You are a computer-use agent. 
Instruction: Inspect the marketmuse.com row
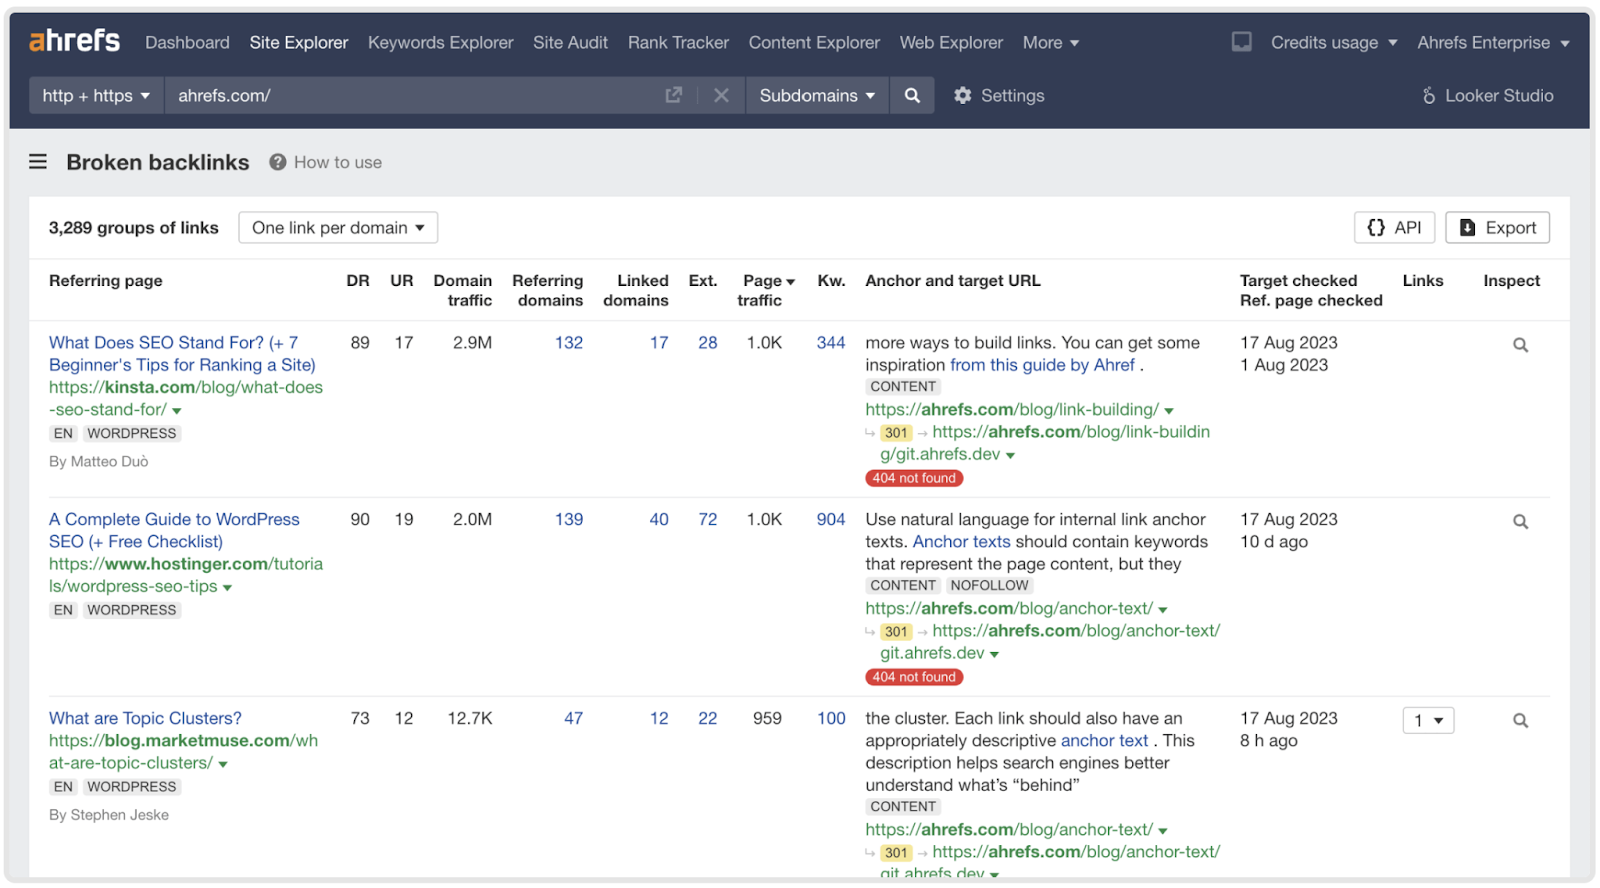[1520, 721]
